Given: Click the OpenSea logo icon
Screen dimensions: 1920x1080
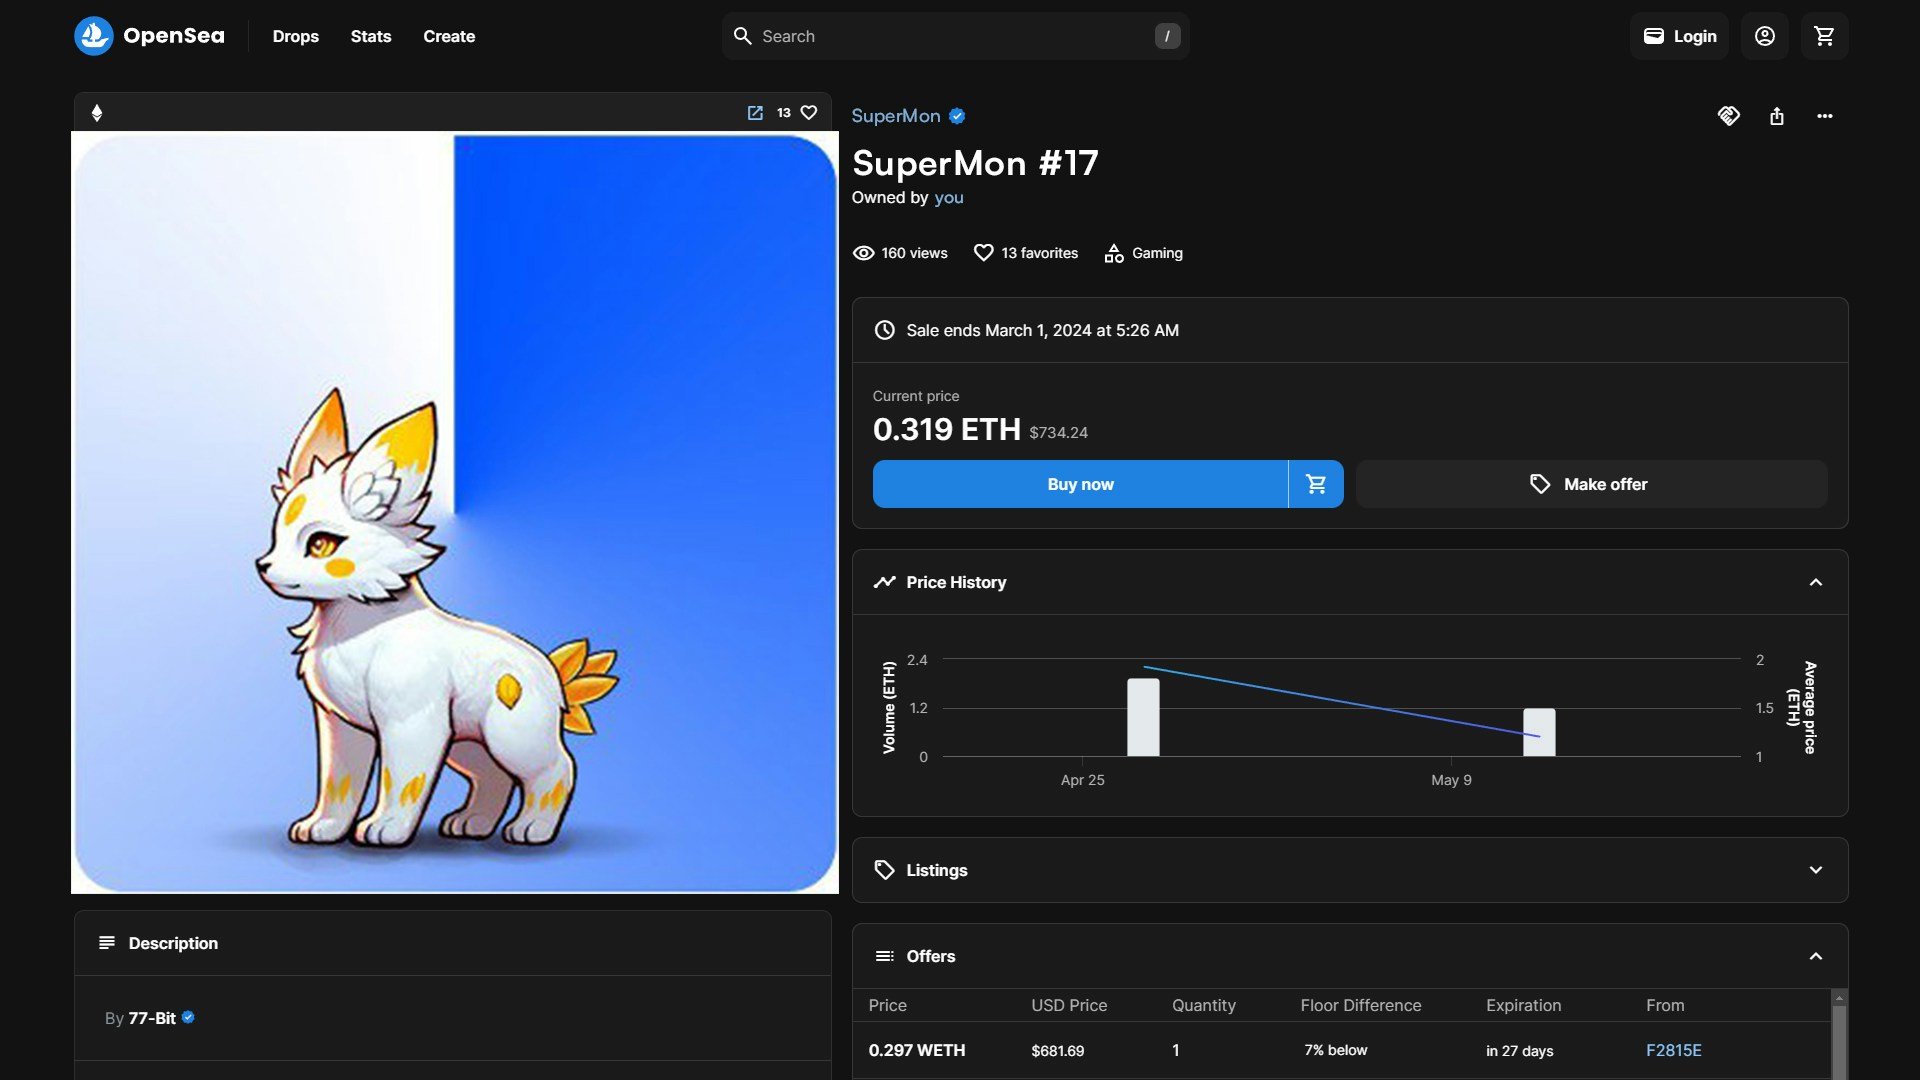Looking at the screenshot, I should click(x=94, y=36).
